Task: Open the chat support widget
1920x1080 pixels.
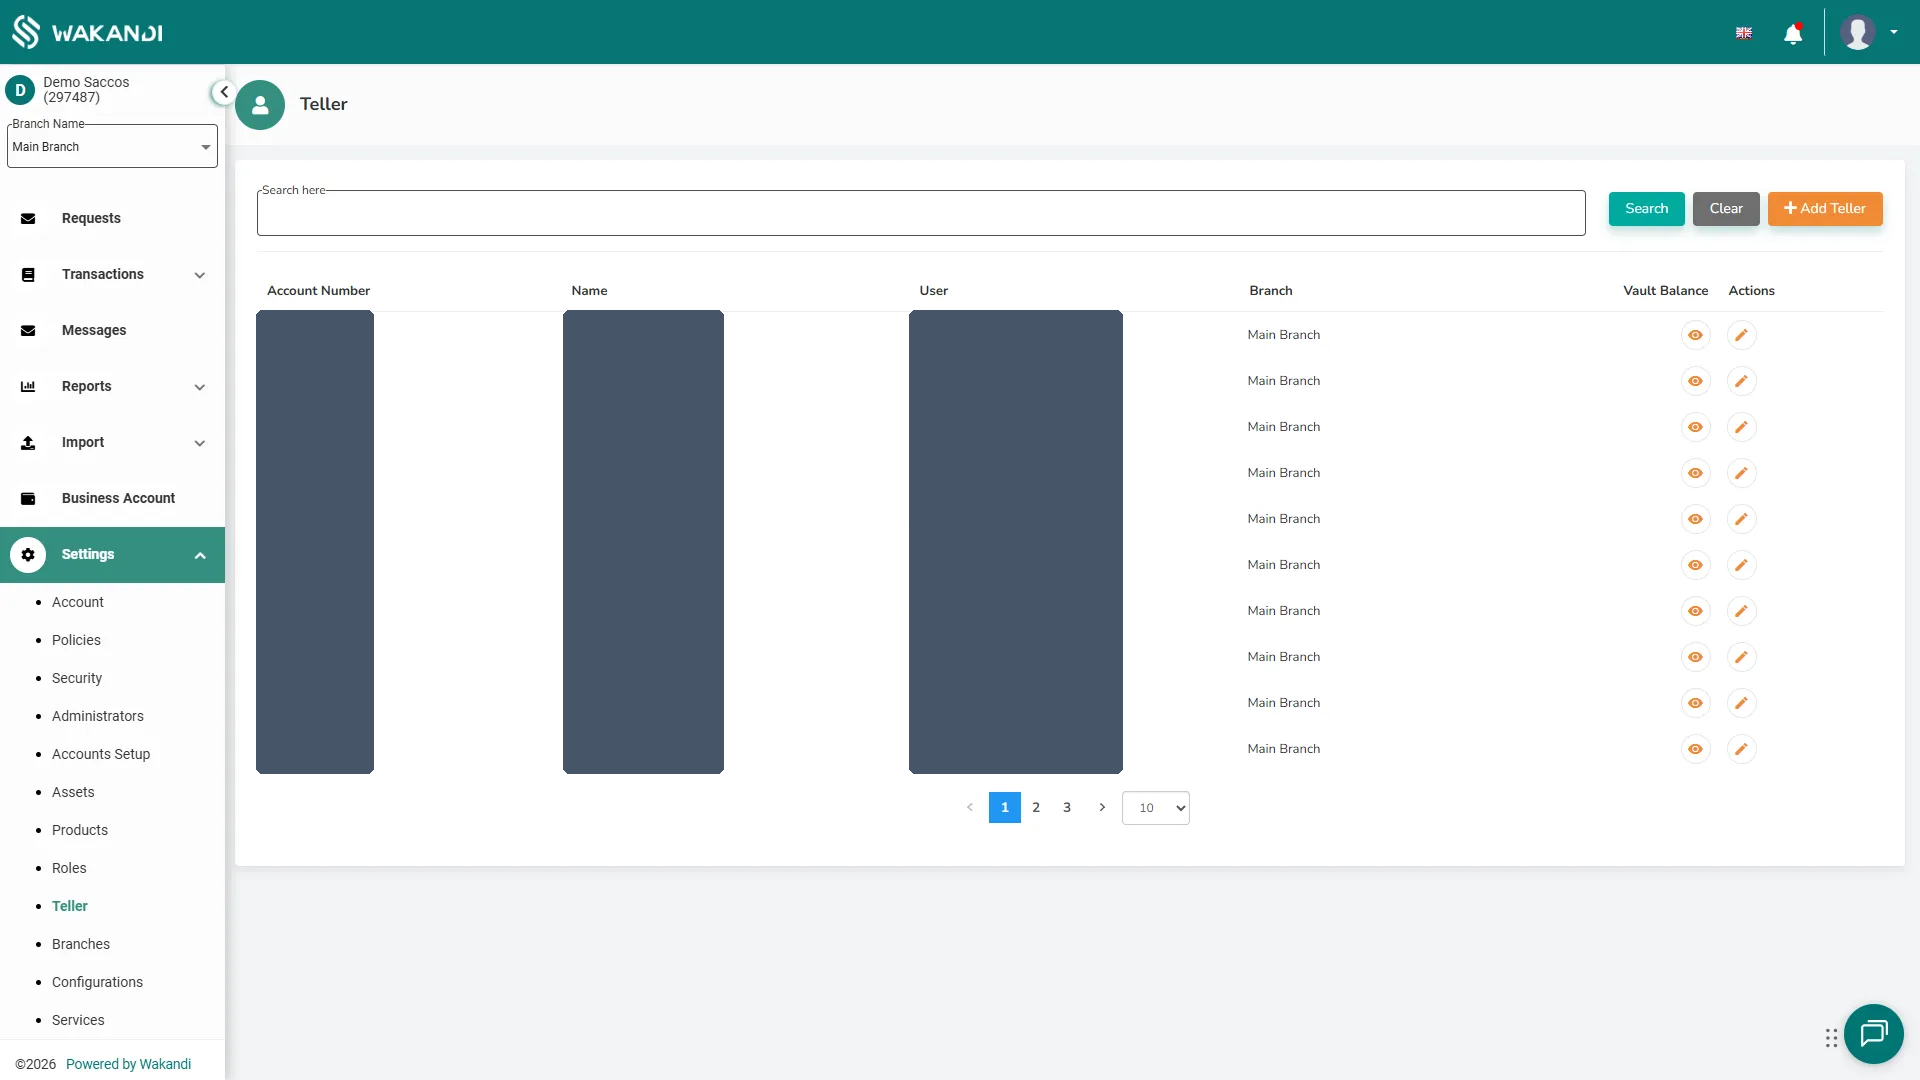Action: tap(1873, 1033)
